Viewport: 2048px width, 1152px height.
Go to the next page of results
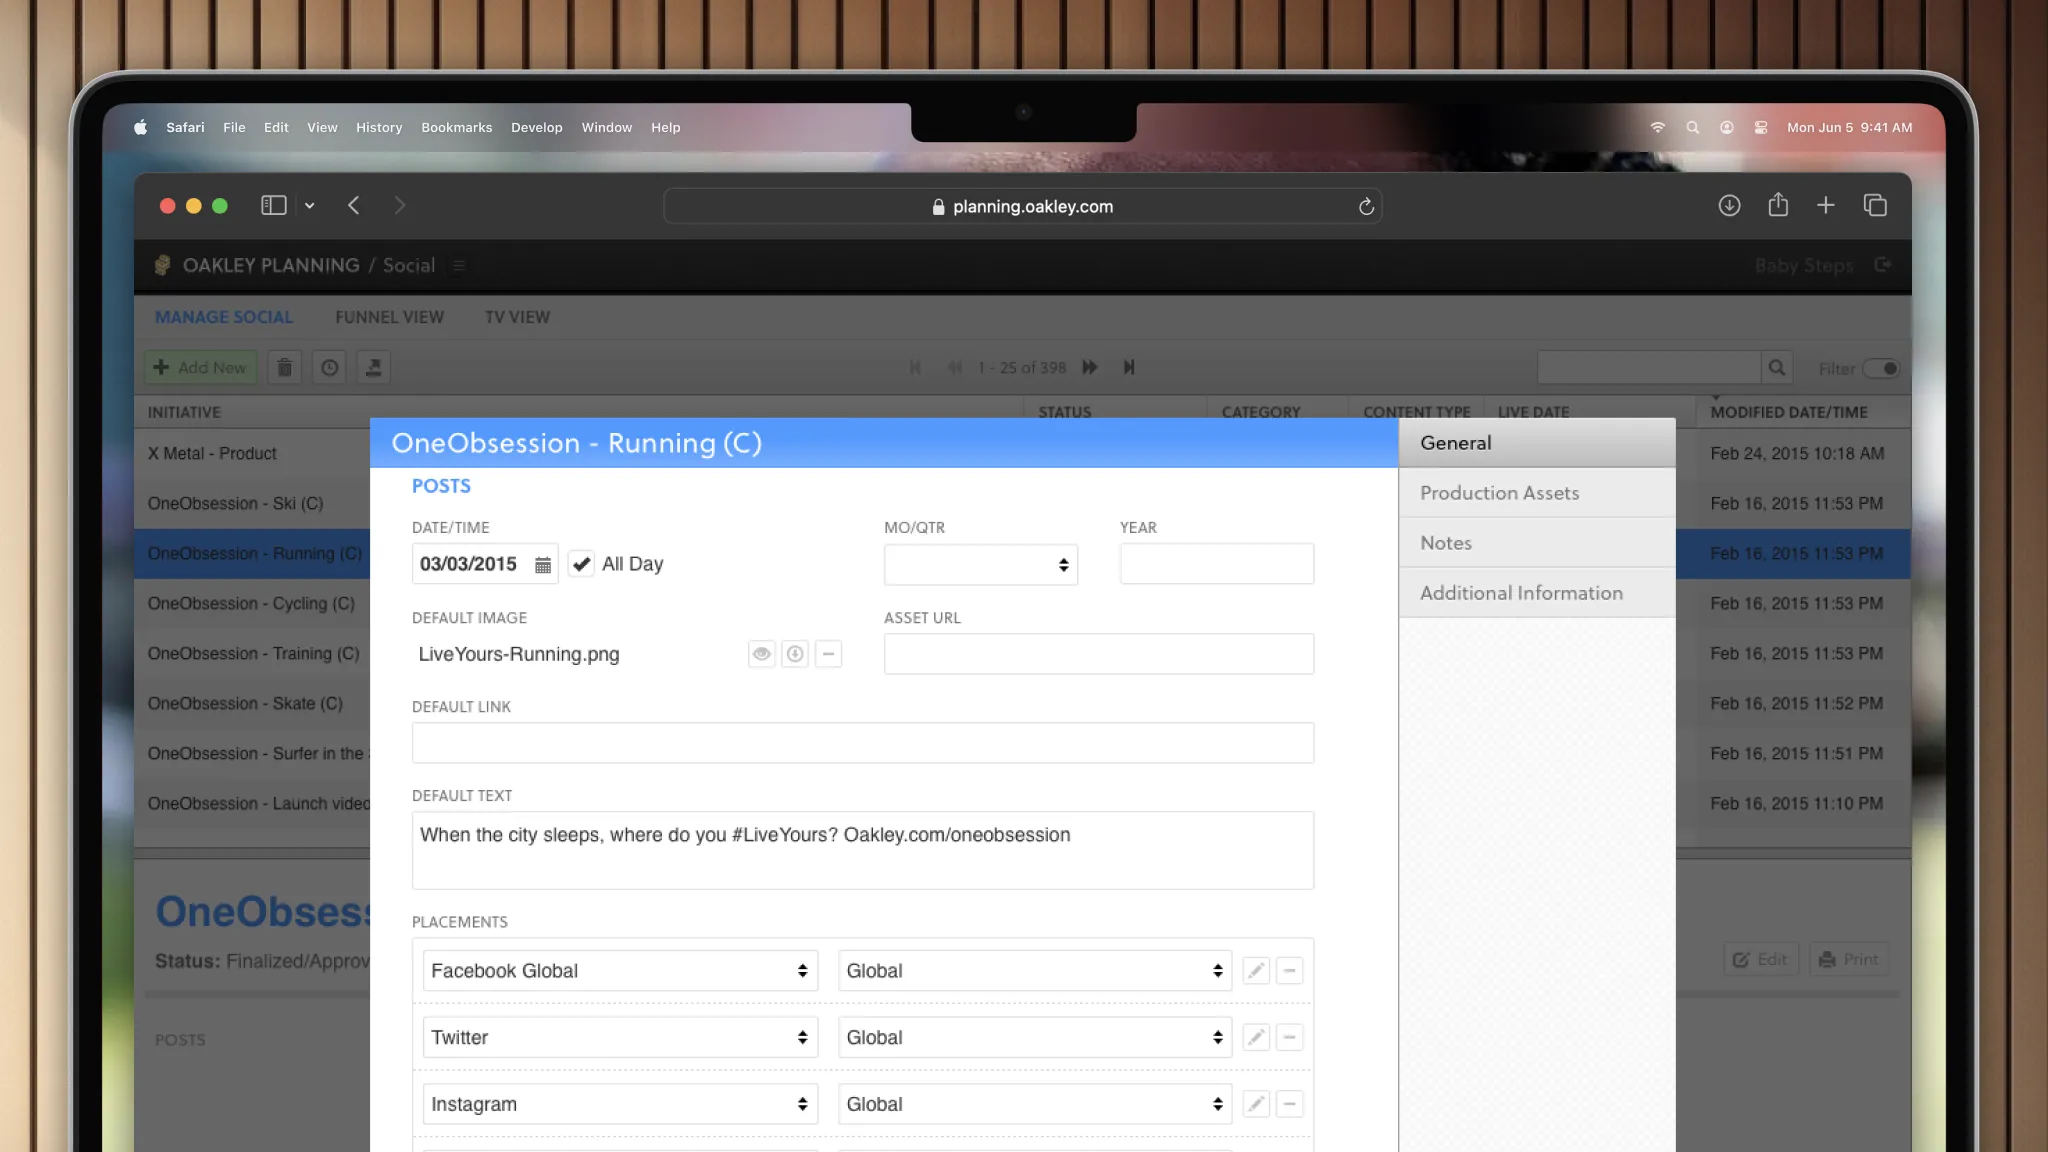[1090, 368]
